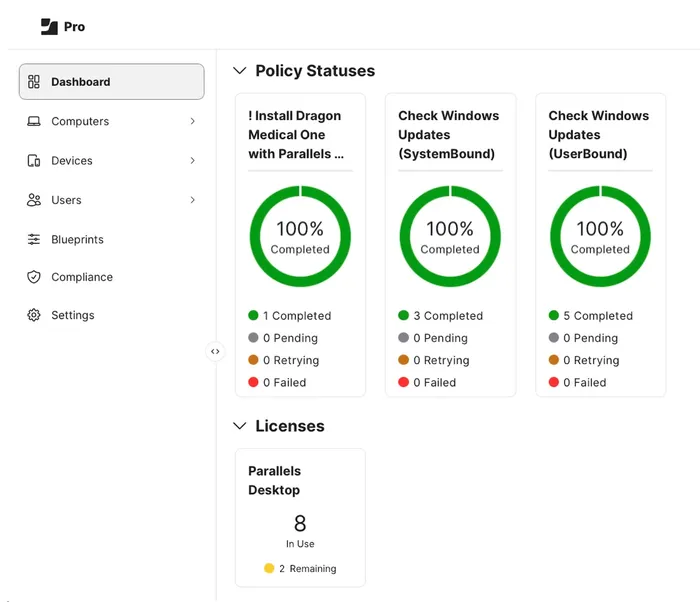
Task: Expand the Users submenu chevron
Action: tap(192, 200)
